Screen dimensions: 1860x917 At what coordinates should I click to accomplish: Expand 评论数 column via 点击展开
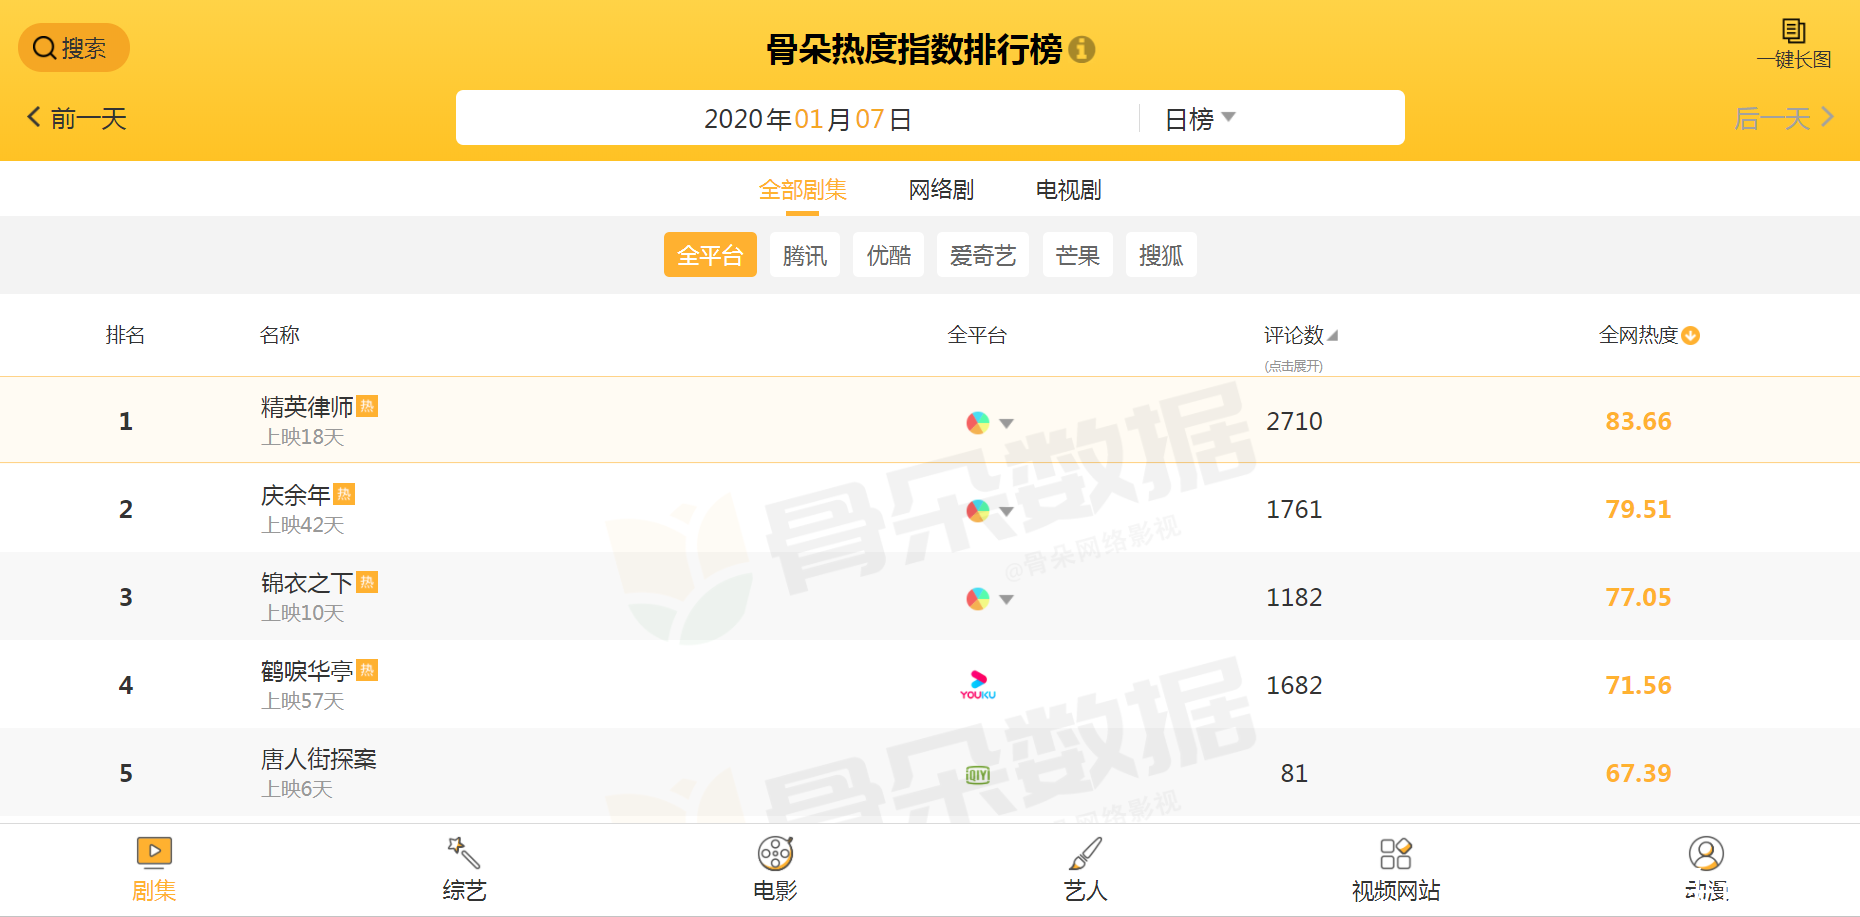click(1295, 365)
